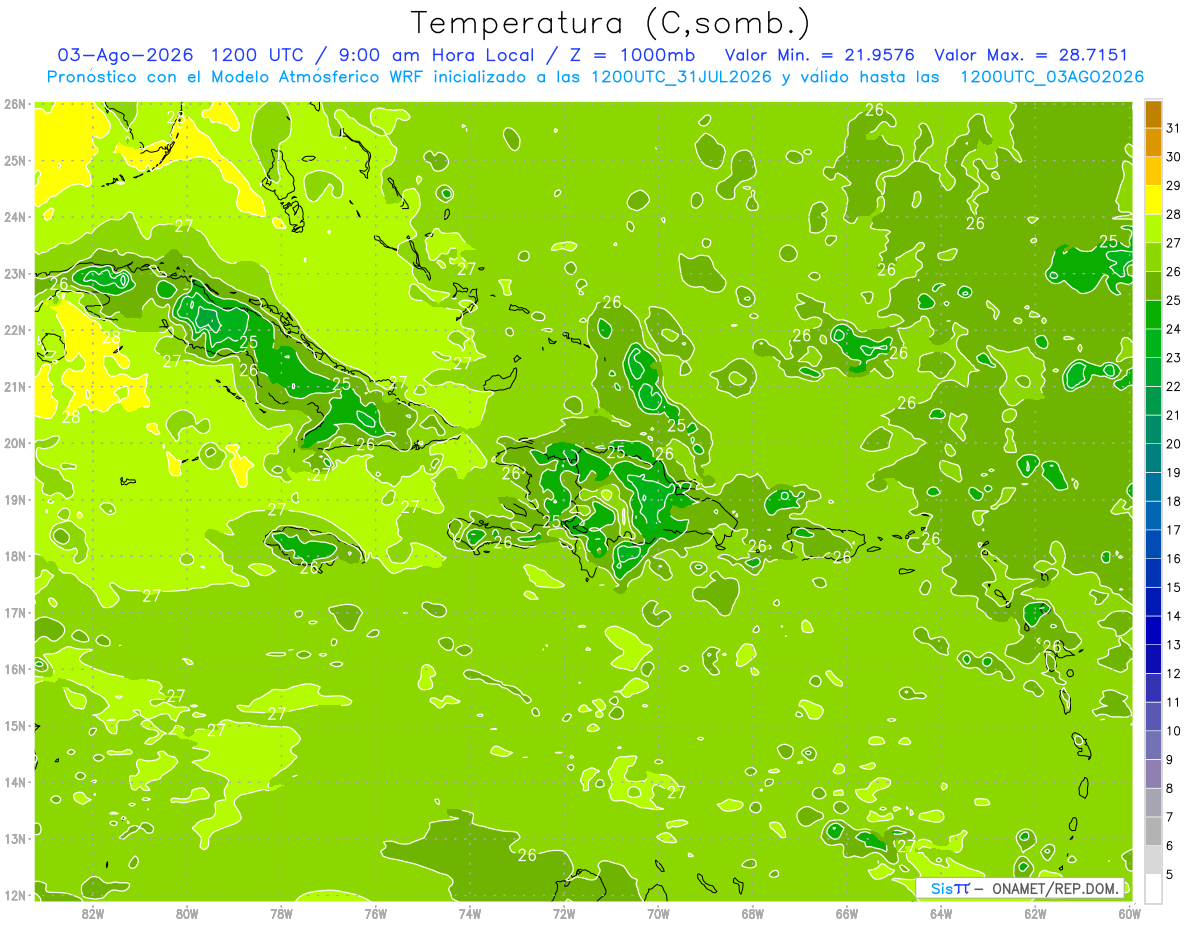Pick the gray swatch between 6 and 7
This screenshot has width=1200, height=927.
(1153, 831)
